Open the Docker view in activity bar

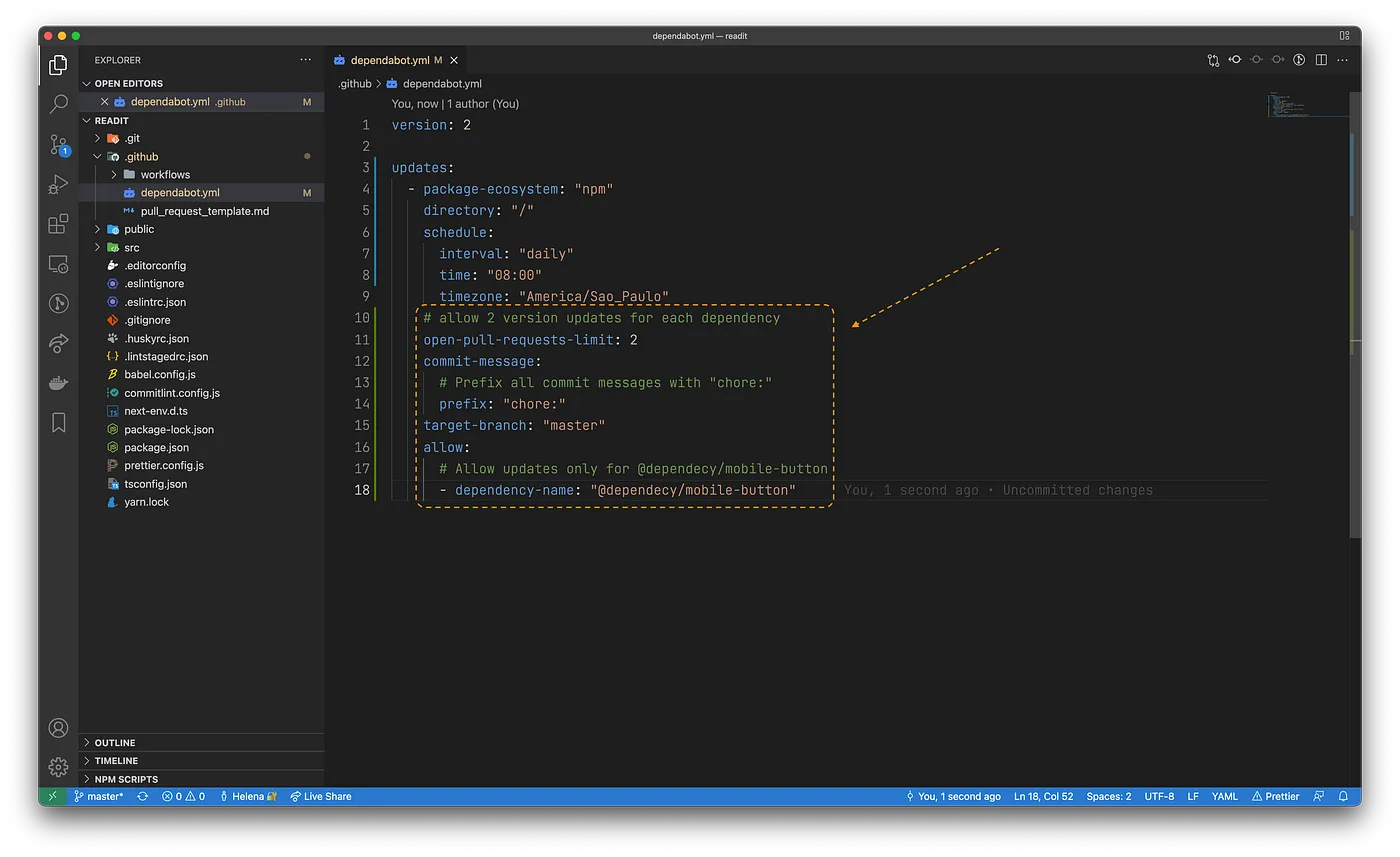(x=58, y=383)
